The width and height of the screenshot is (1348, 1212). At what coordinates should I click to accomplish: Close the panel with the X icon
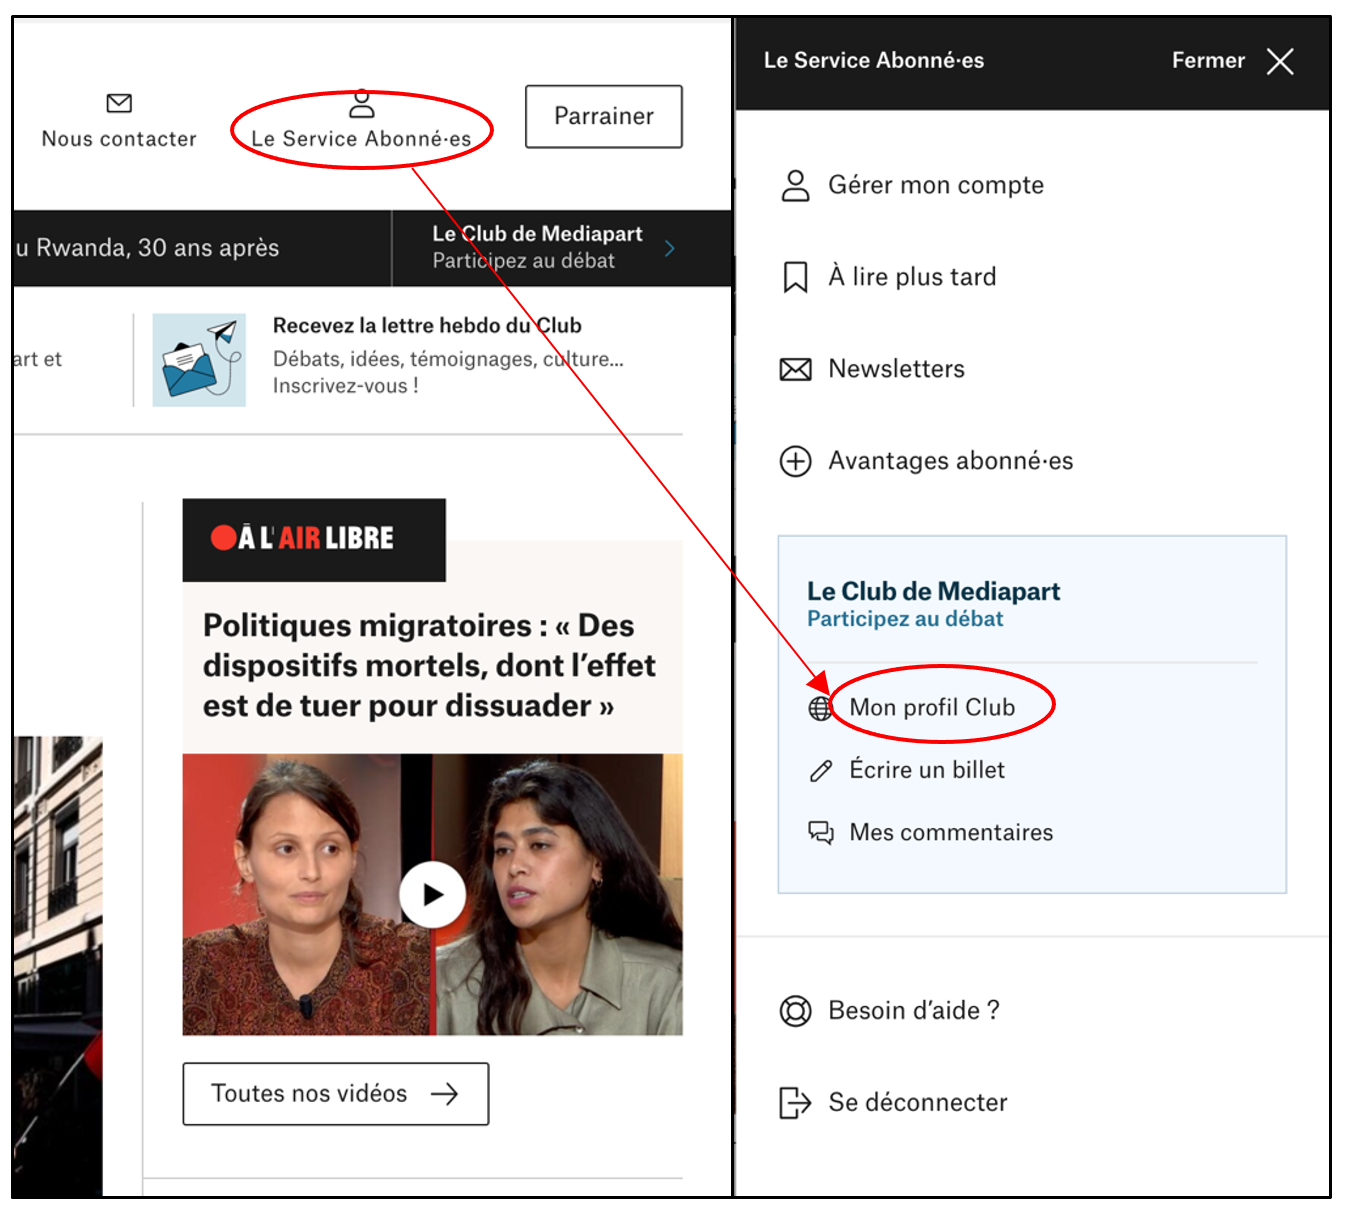tap(1280, 62)
